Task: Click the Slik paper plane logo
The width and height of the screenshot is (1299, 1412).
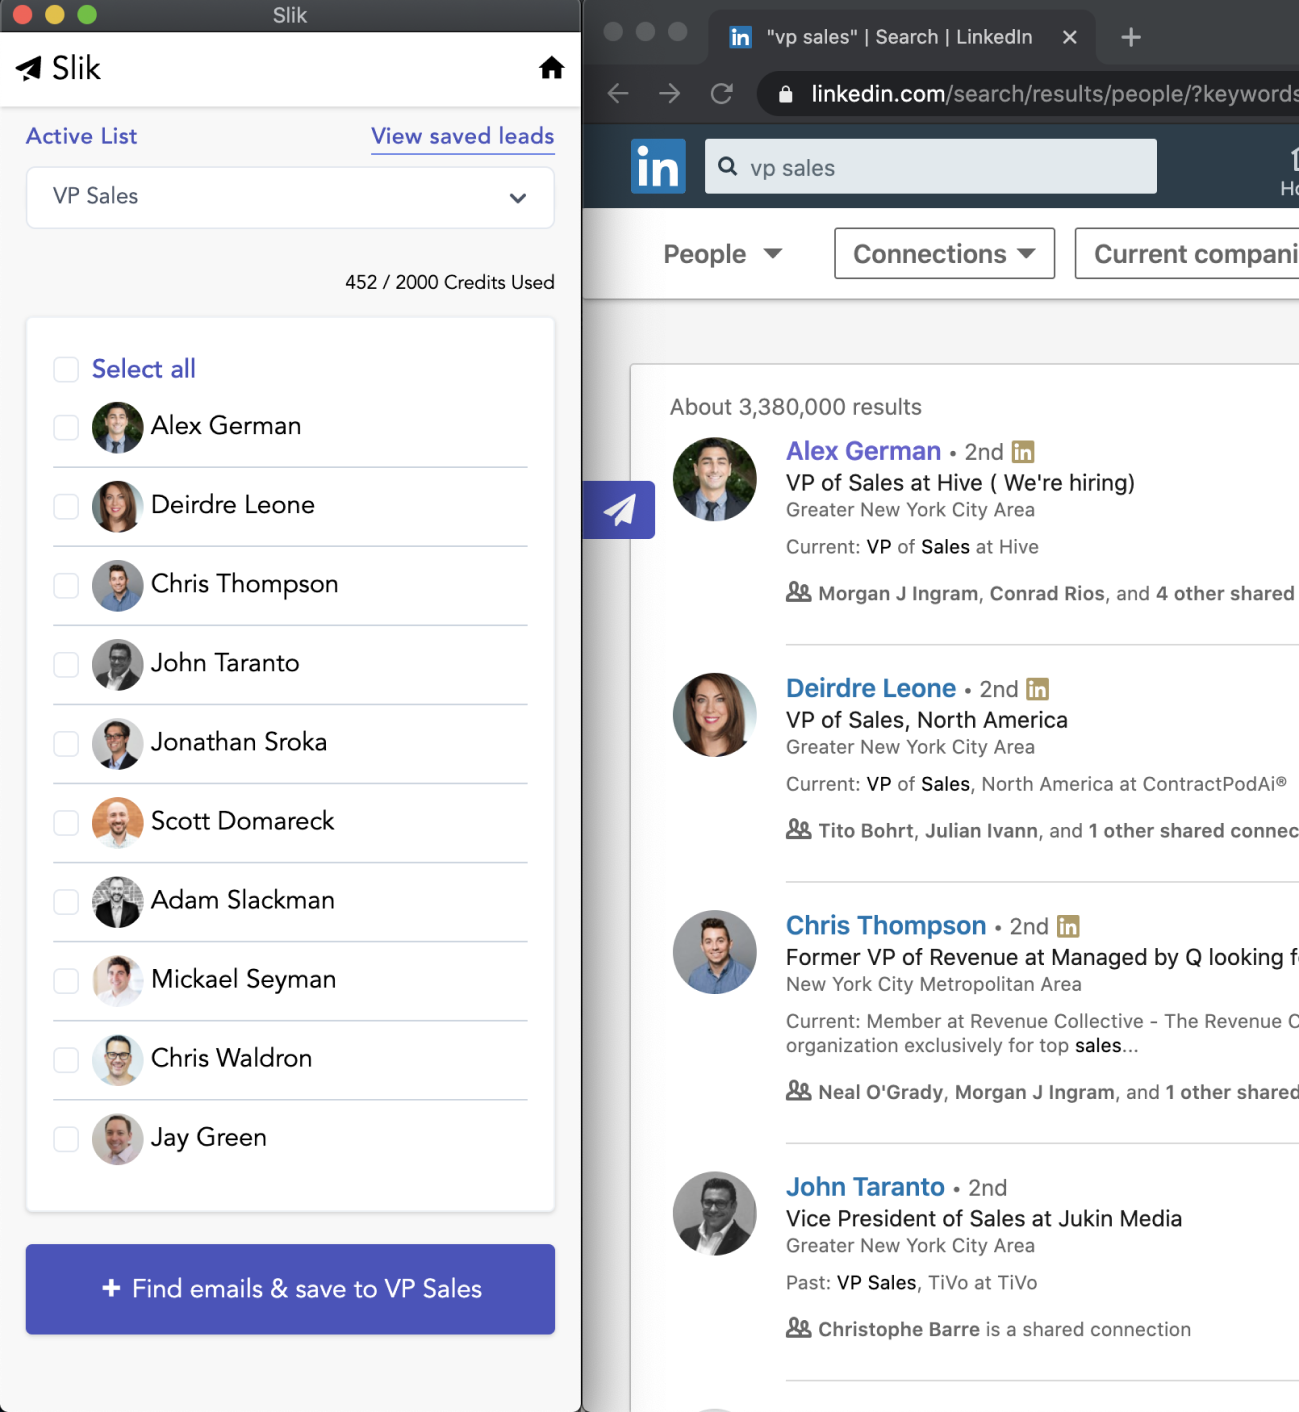Action: click(x=29, y=68)
